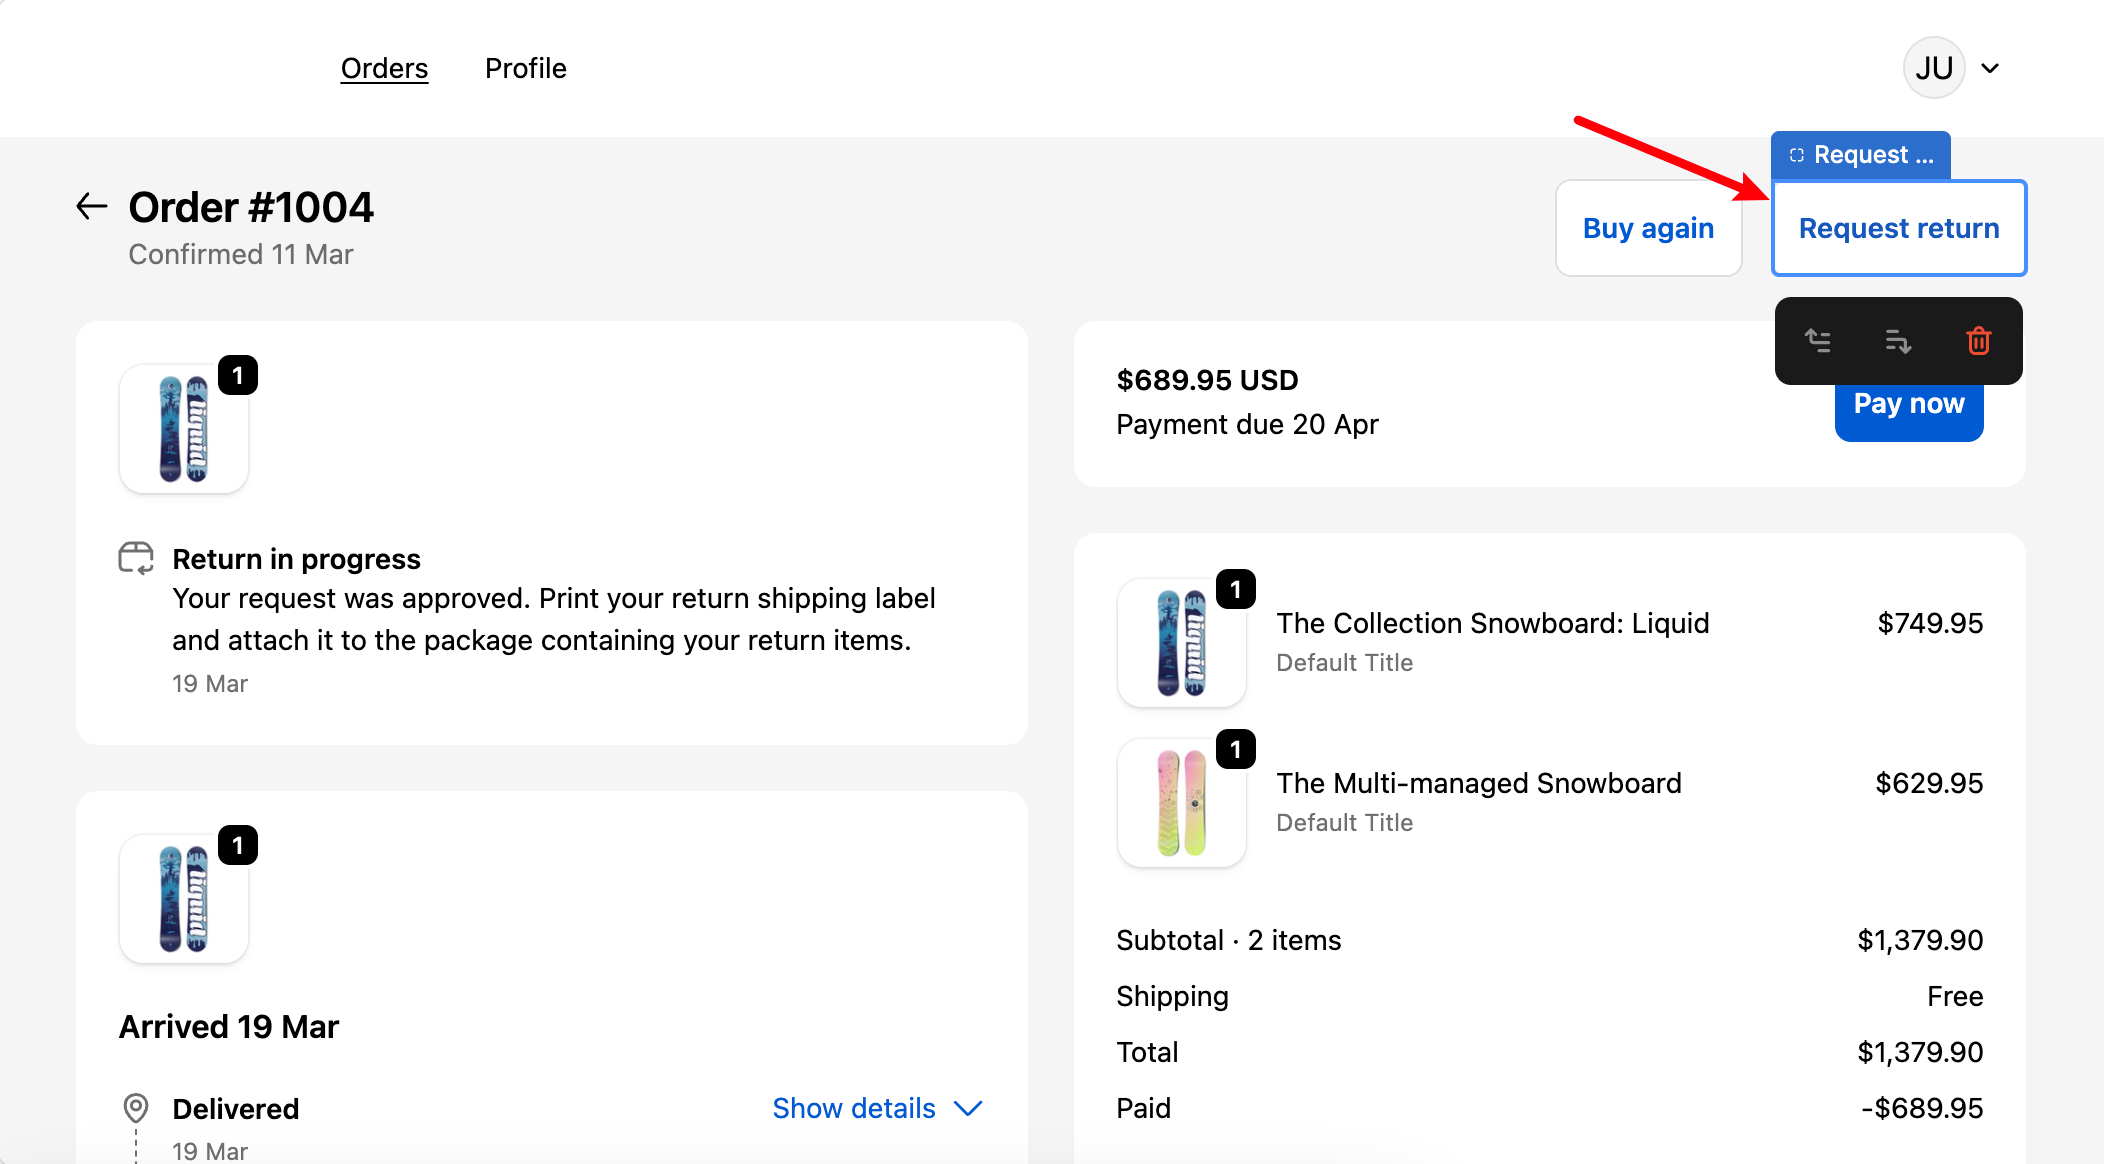Click the move block down icon

coord(1897,341)
